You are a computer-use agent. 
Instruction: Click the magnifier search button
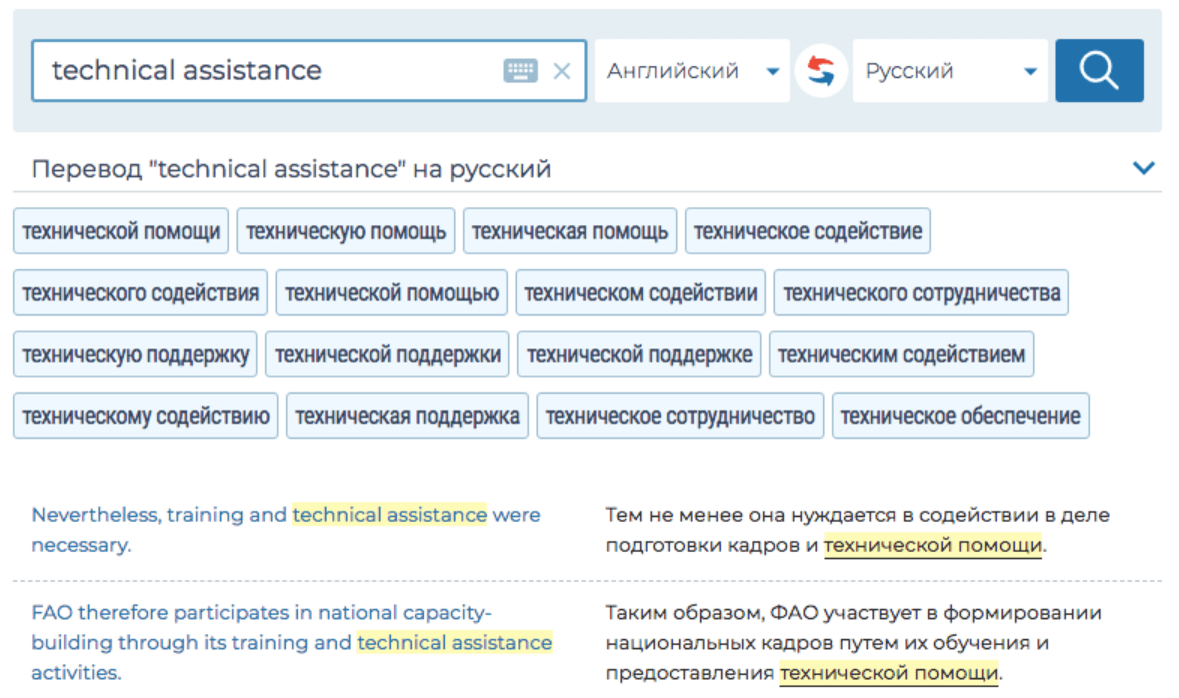point(1099,71)
